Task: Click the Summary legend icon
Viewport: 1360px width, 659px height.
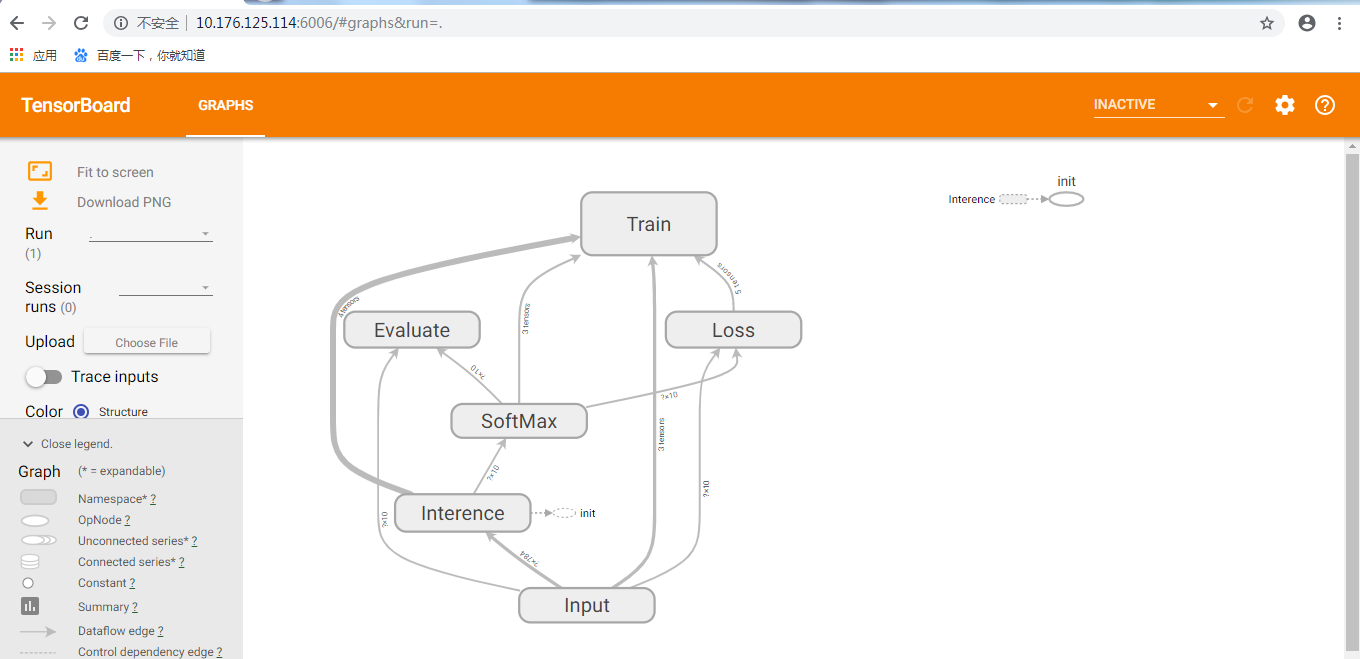Action: [x=30, y=606]
